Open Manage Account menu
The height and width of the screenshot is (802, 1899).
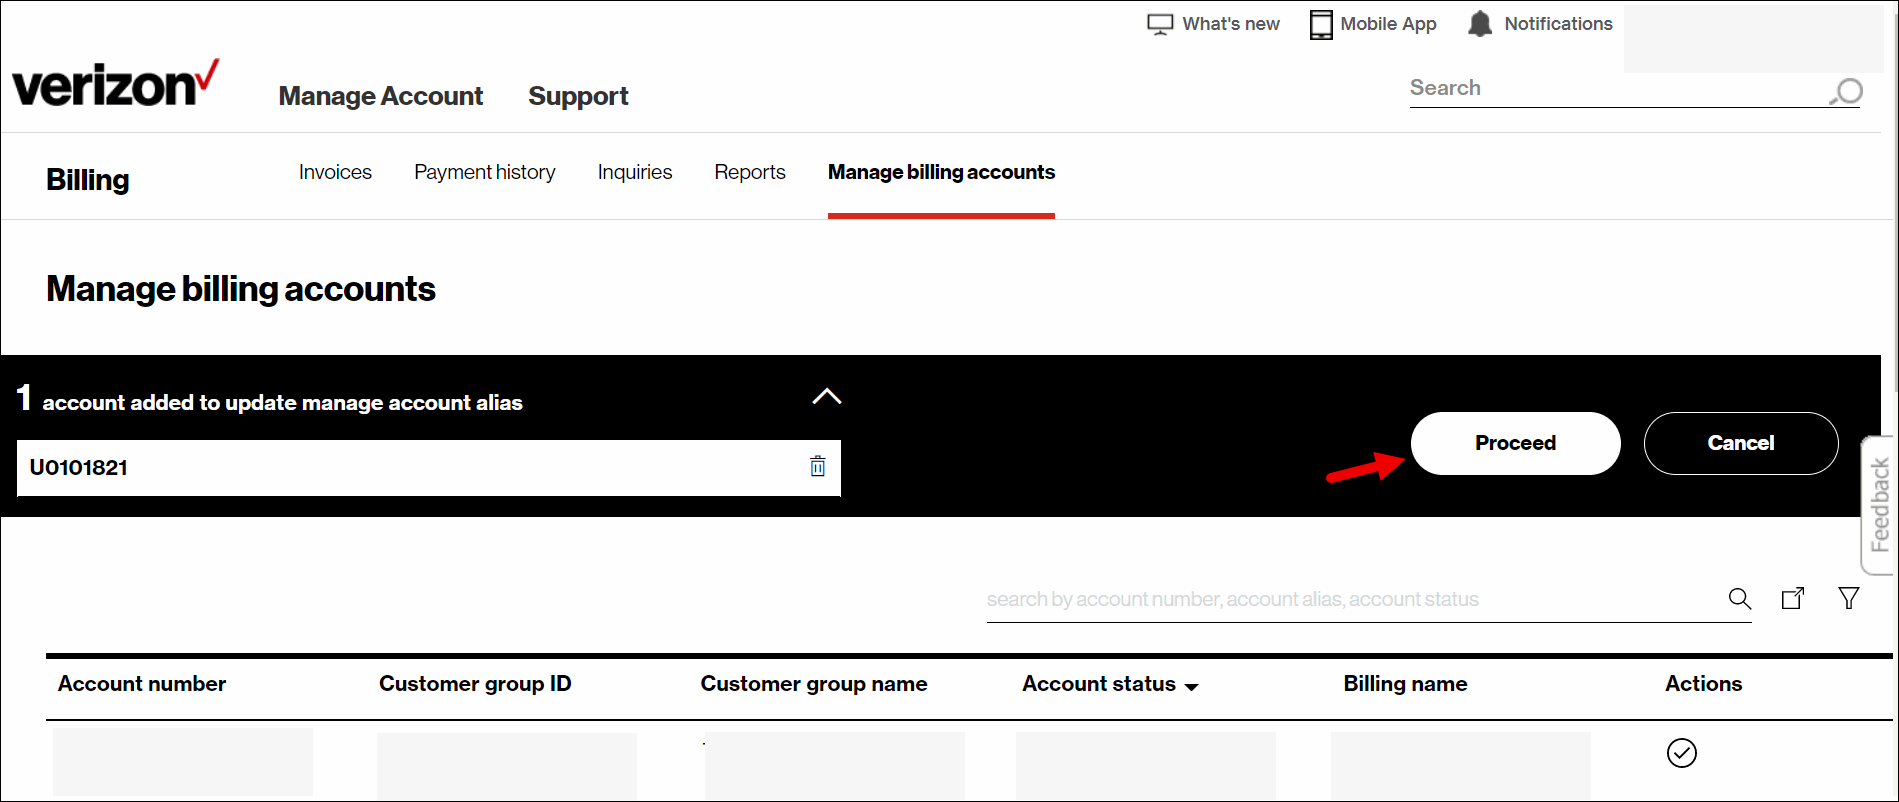pos(381,96)
